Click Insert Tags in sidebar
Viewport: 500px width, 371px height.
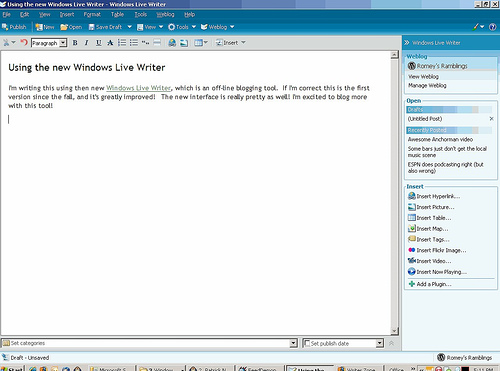point(429,239)
